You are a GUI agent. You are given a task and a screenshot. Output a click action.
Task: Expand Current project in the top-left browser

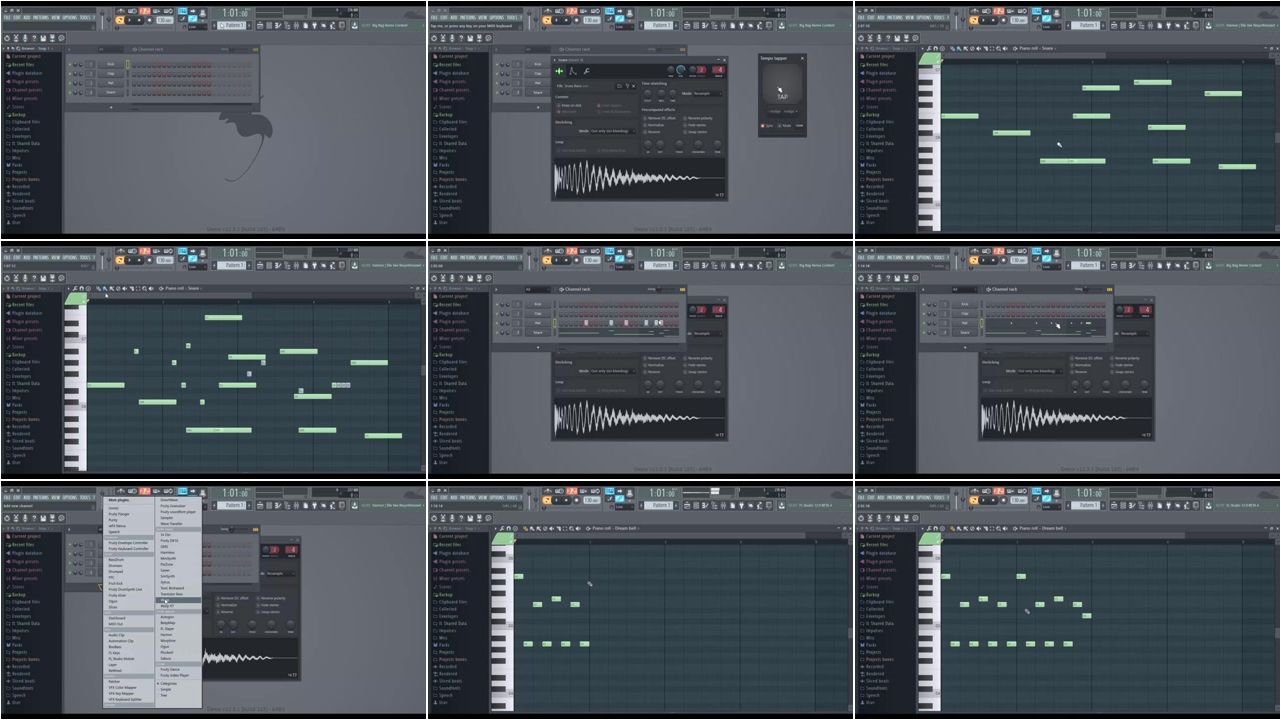[27, 57]
